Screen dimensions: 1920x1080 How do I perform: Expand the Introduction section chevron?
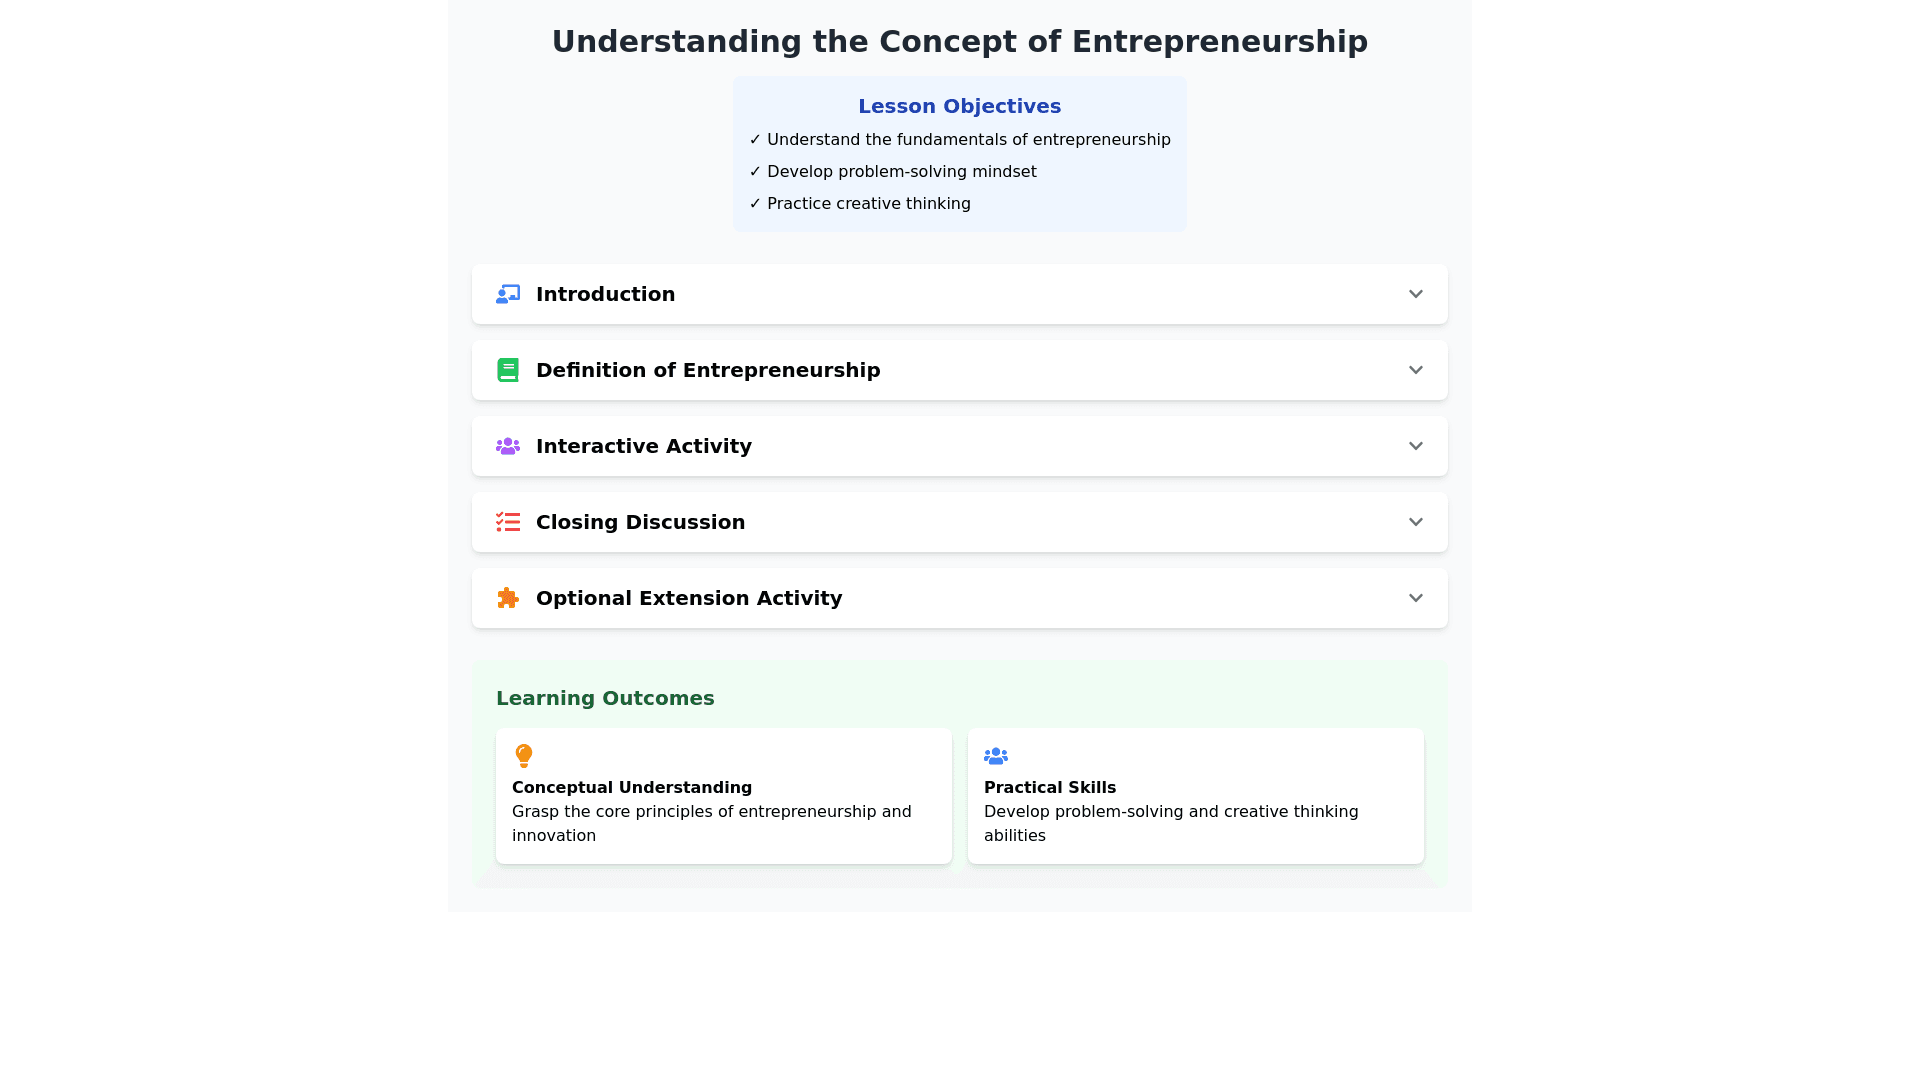point(1415,294)
